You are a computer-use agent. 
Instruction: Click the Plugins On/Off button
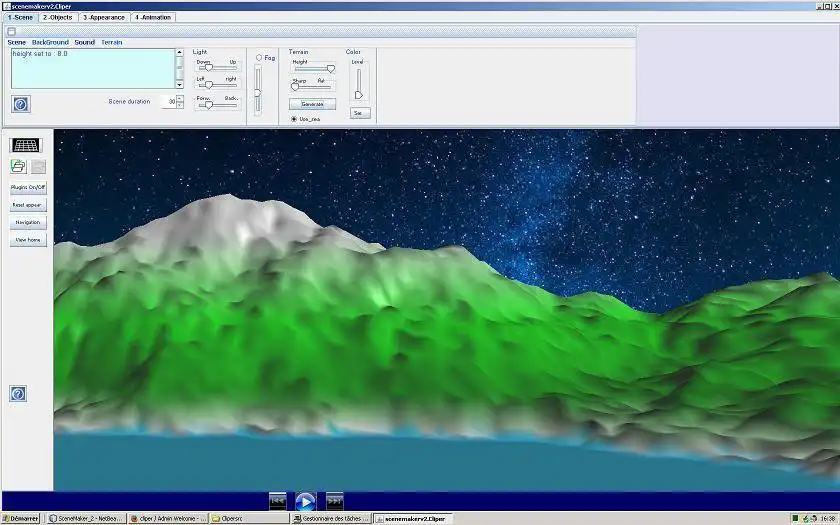coord(28,188)
